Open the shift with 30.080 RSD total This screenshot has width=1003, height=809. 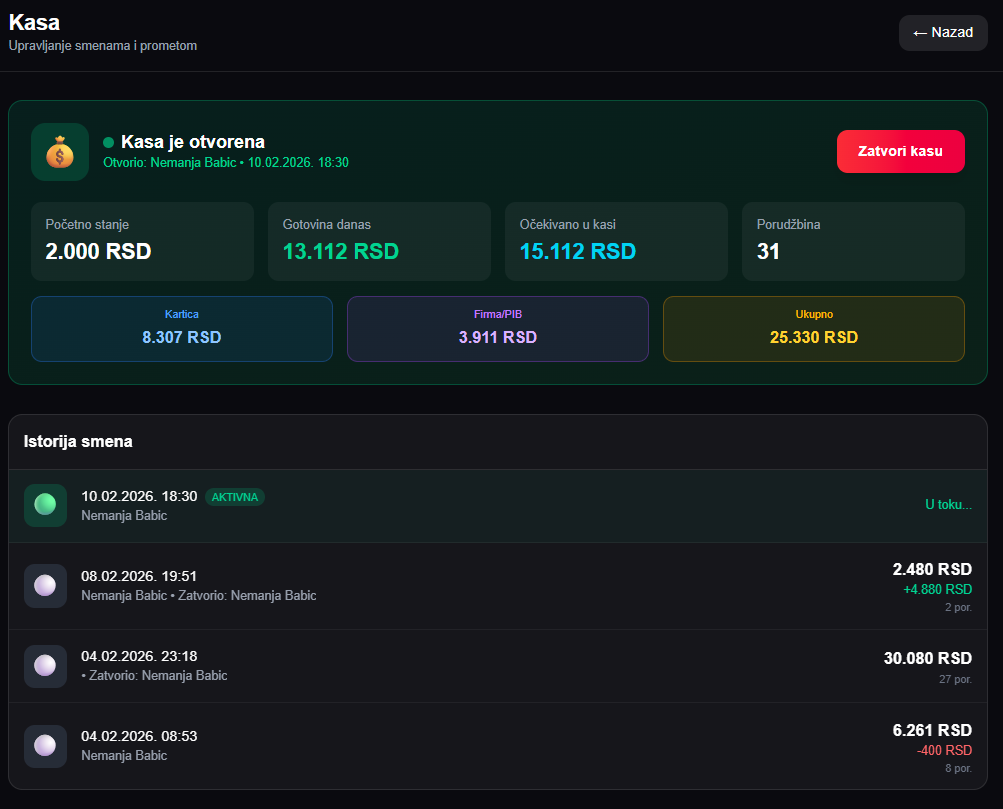[498, 666]
